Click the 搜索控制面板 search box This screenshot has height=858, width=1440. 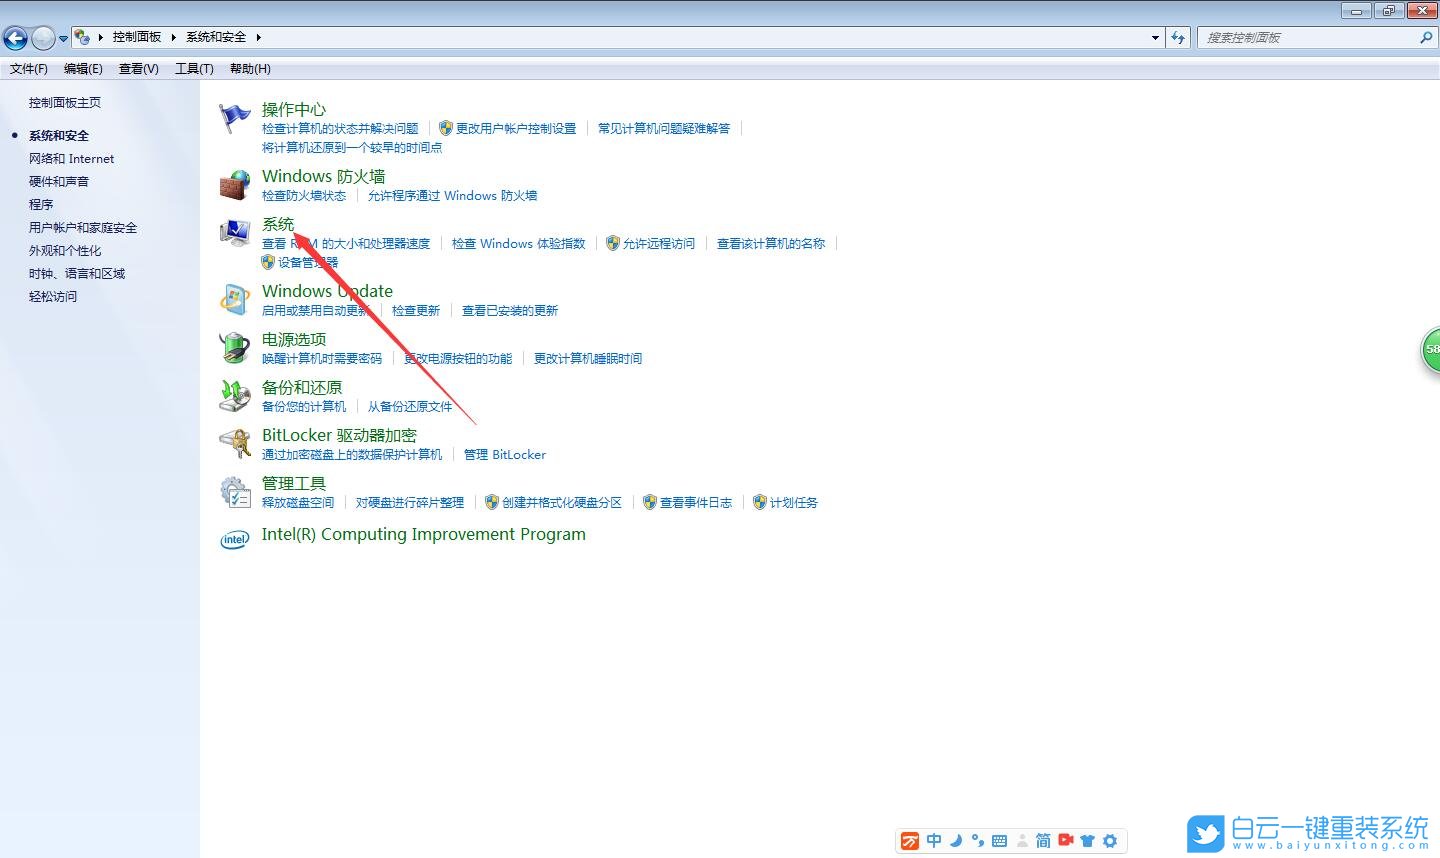(x=1310, y=37)
